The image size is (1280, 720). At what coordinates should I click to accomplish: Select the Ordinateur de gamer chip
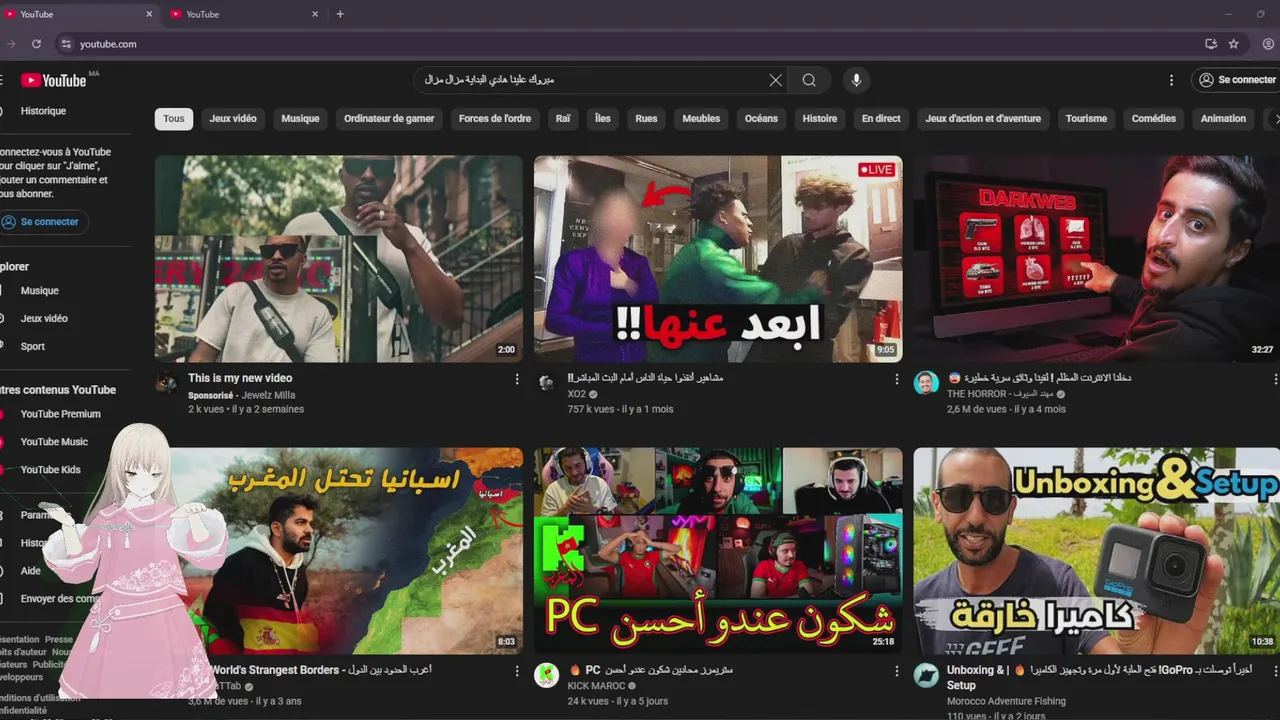pyautogui.click(x=389, y=118)
